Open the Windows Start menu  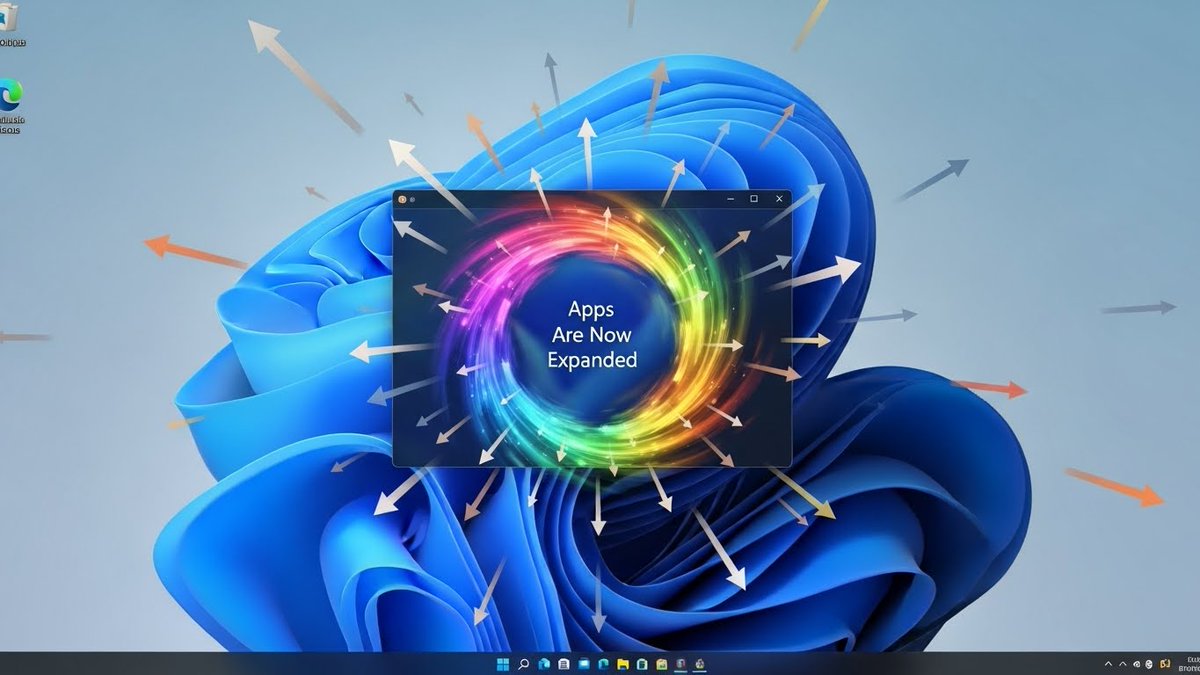(x=503, y=664)
